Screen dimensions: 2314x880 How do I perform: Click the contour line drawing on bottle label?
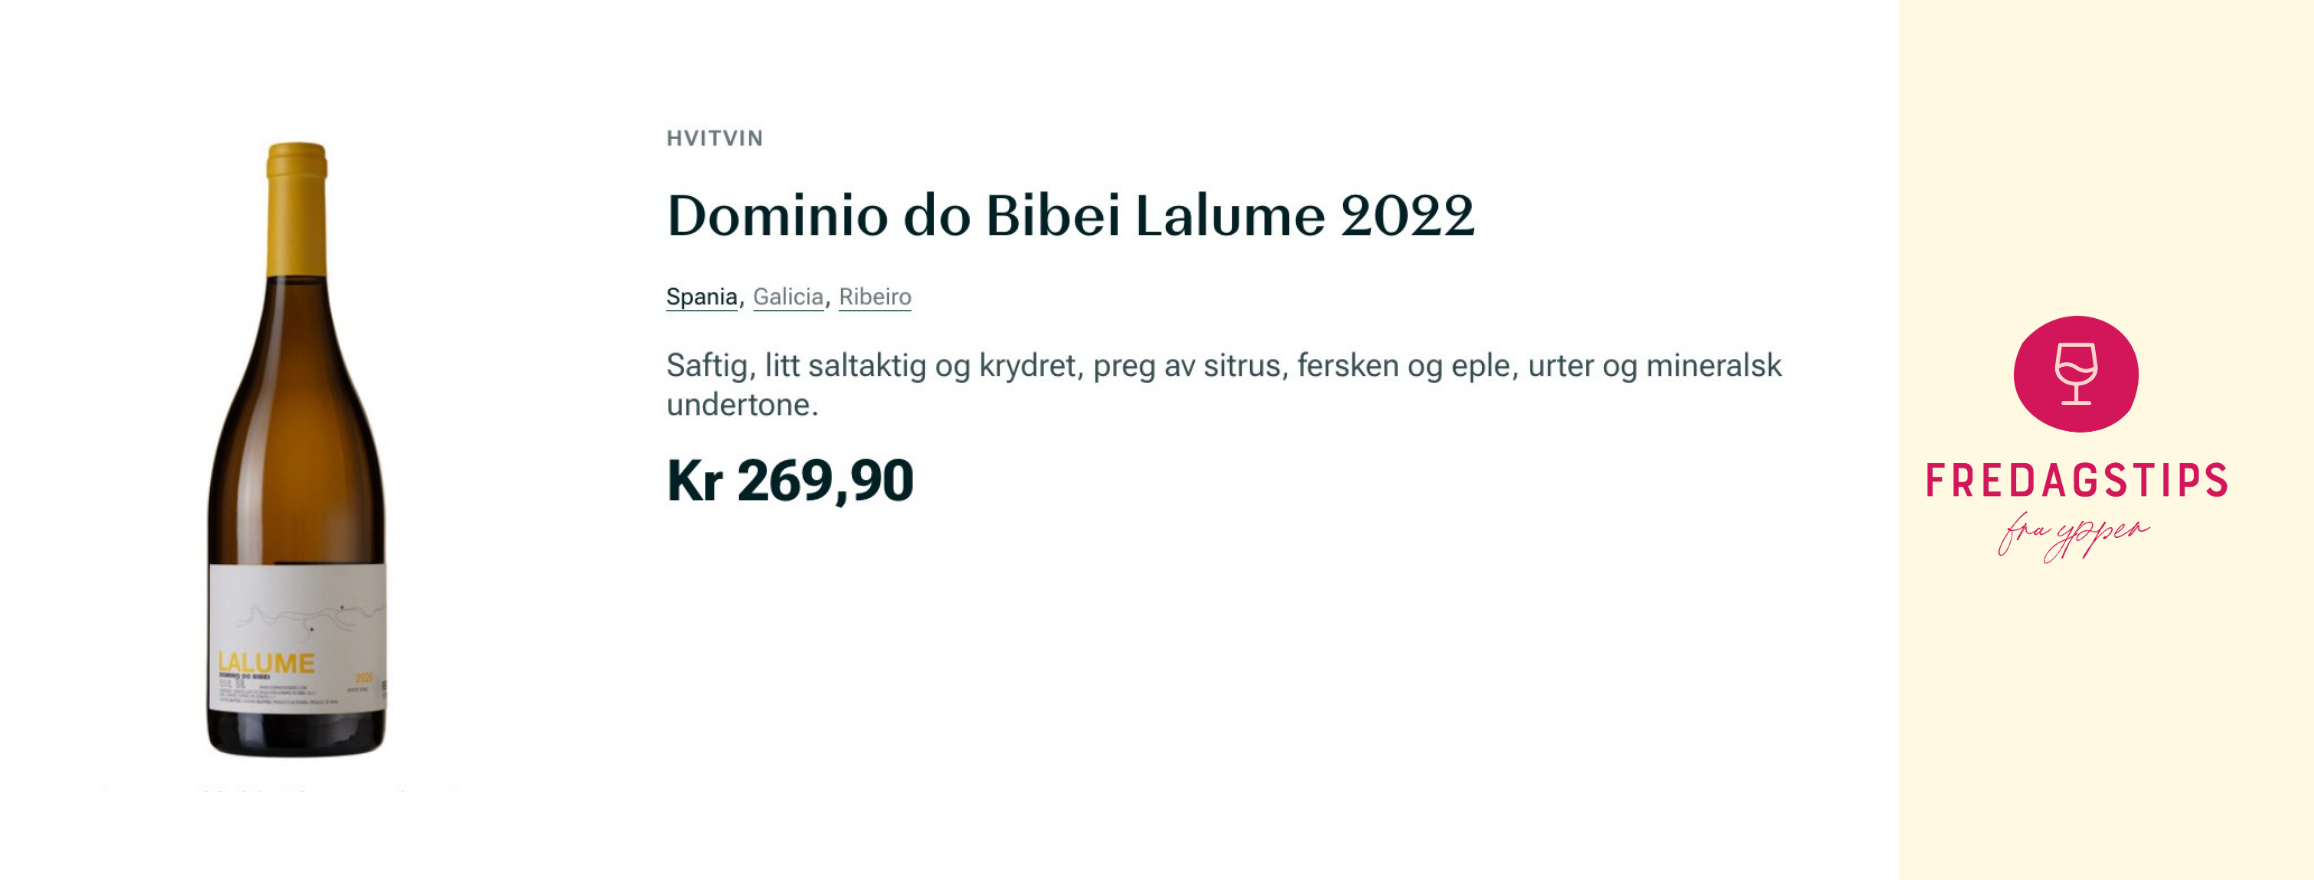[300, 615]
